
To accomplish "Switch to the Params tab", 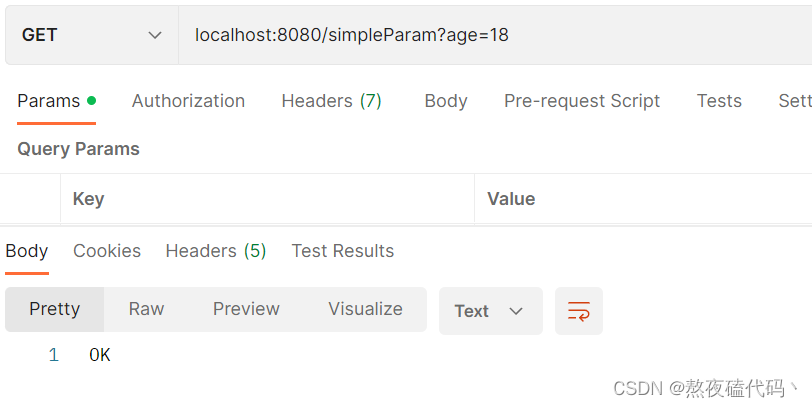I will click(56, 101).
